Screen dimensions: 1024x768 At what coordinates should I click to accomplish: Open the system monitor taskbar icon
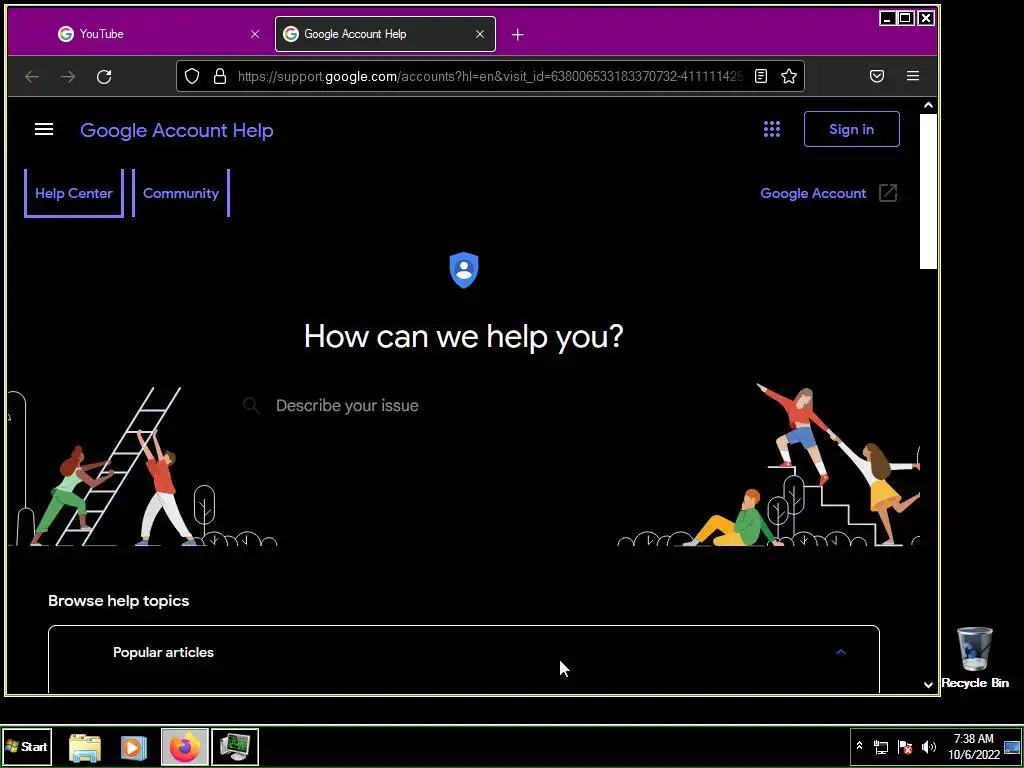235,746
